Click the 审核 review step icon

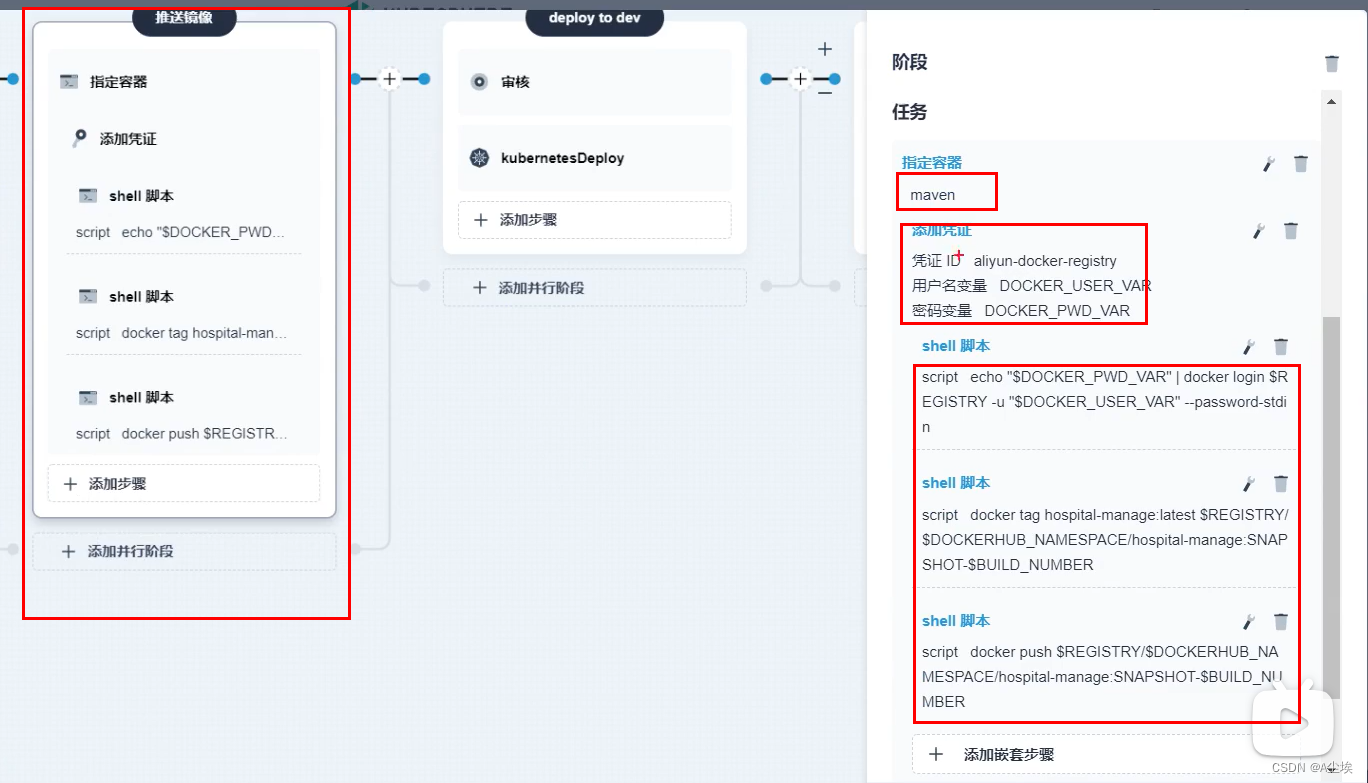coord(479,82)
